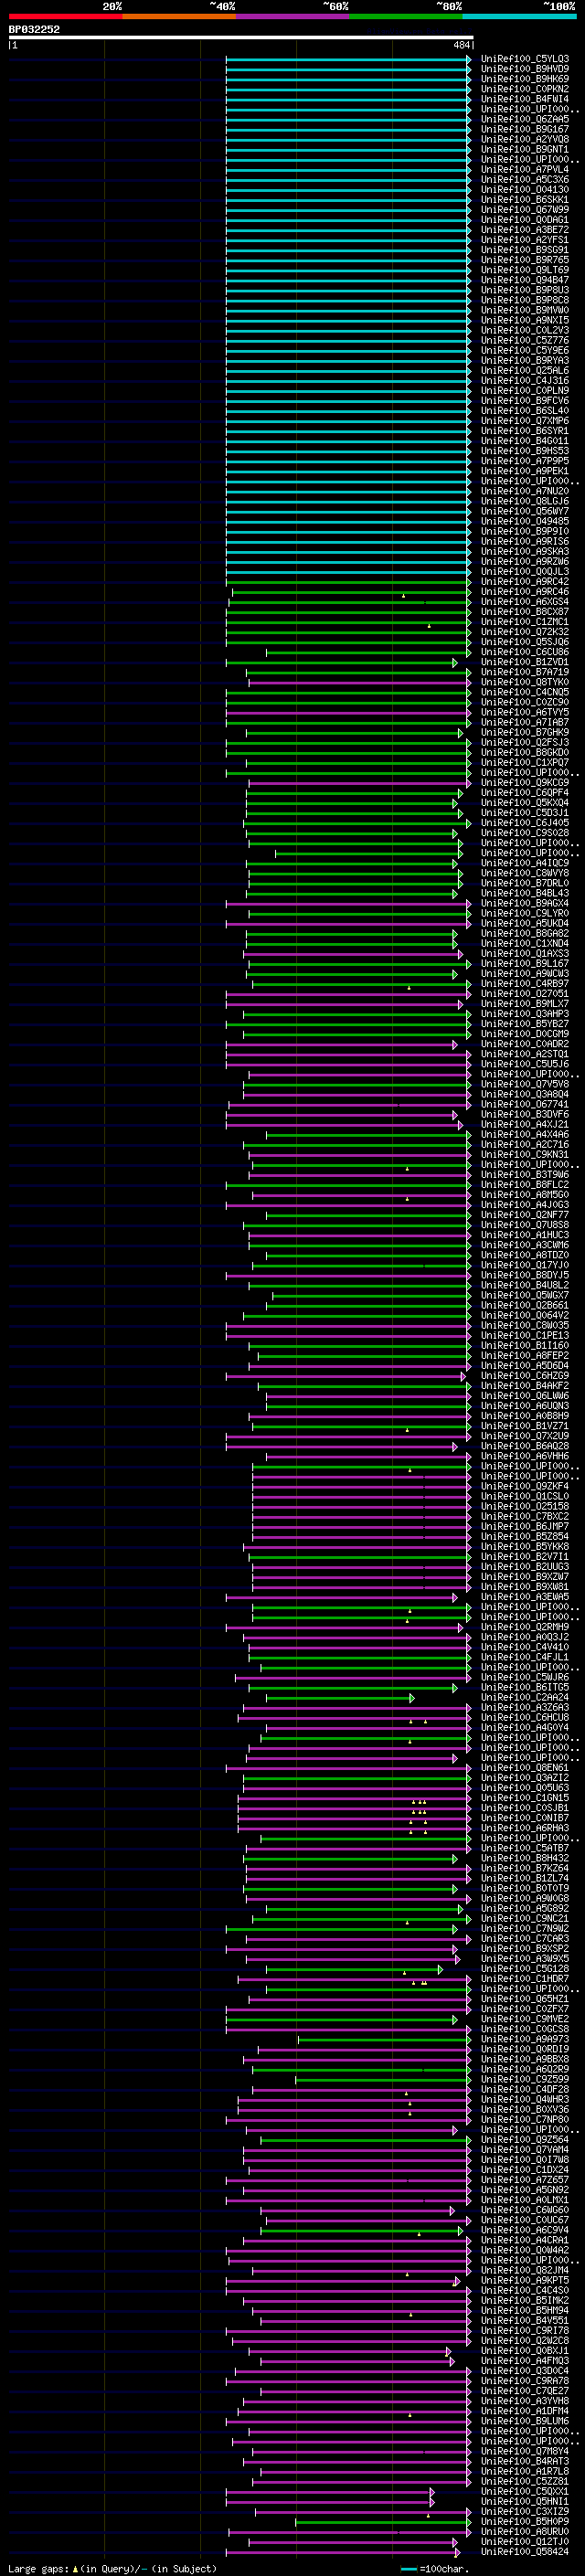The image size is (585, 2576).
Task: Select hit label UniRef100_A9RC46
Action: click(525, 592)
